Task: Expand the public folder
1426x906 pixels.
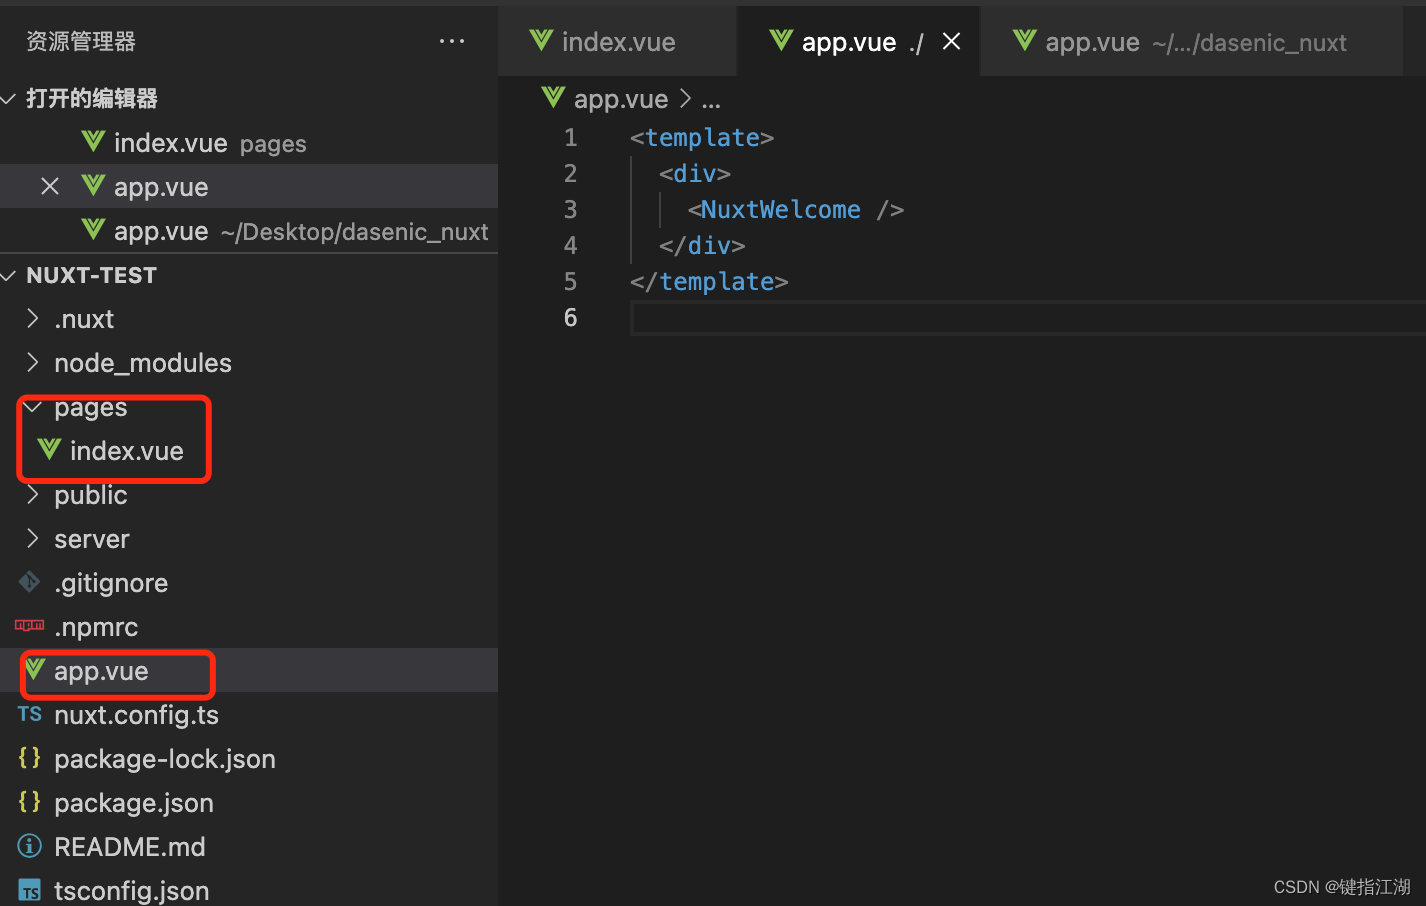Action: click(33, 495)
